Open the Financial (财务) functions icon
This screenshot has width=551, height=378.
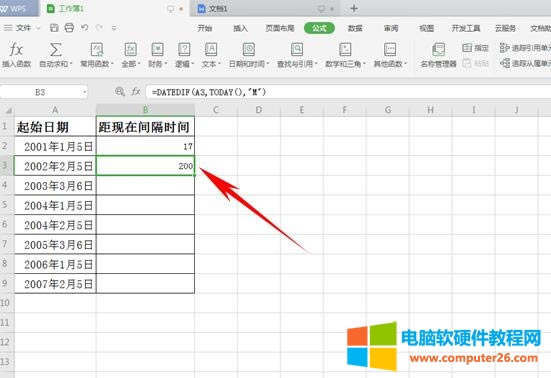click(157, 50)
